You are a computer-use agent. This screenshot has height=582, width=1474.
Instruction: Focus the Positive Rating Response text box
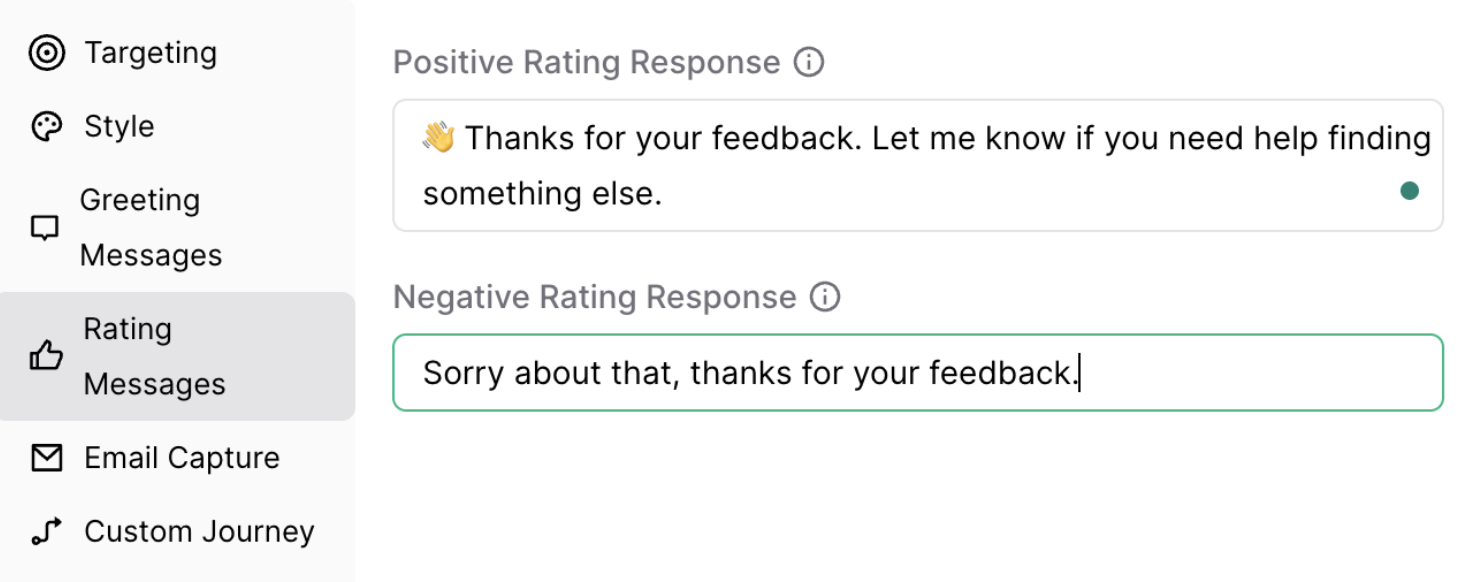900,166
